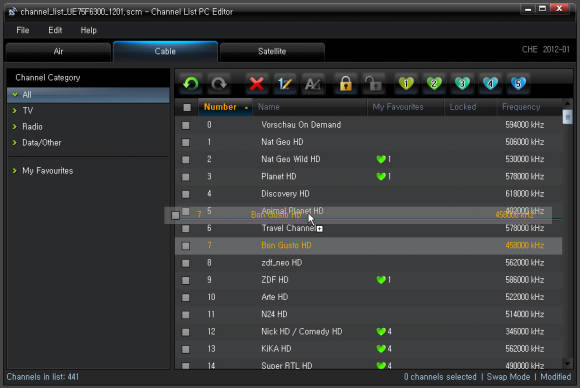Open the Edit menu

point(55,30)
